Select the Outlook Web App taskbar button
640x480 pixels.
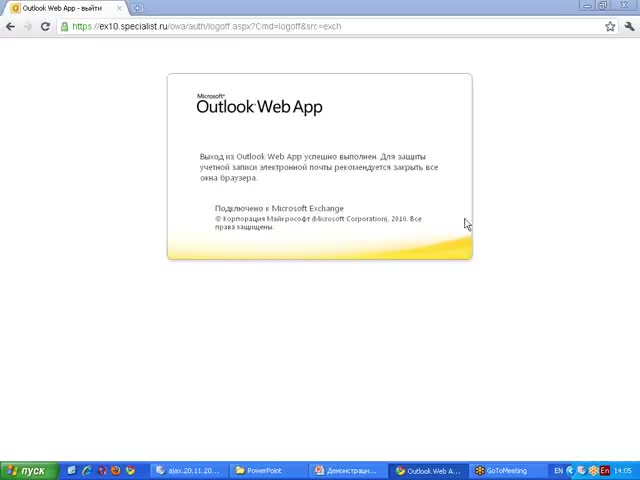428,471
